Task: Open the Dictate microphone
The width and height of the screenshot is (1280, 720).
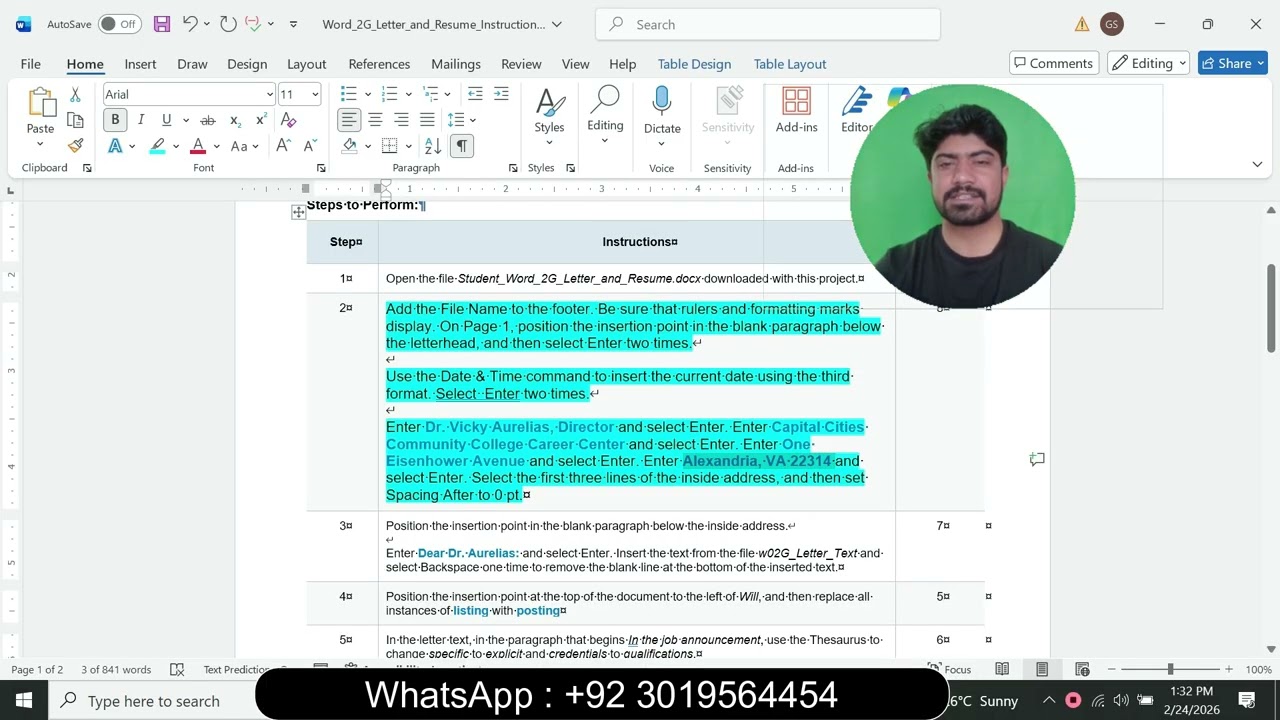Action: [x=662, y=110]
